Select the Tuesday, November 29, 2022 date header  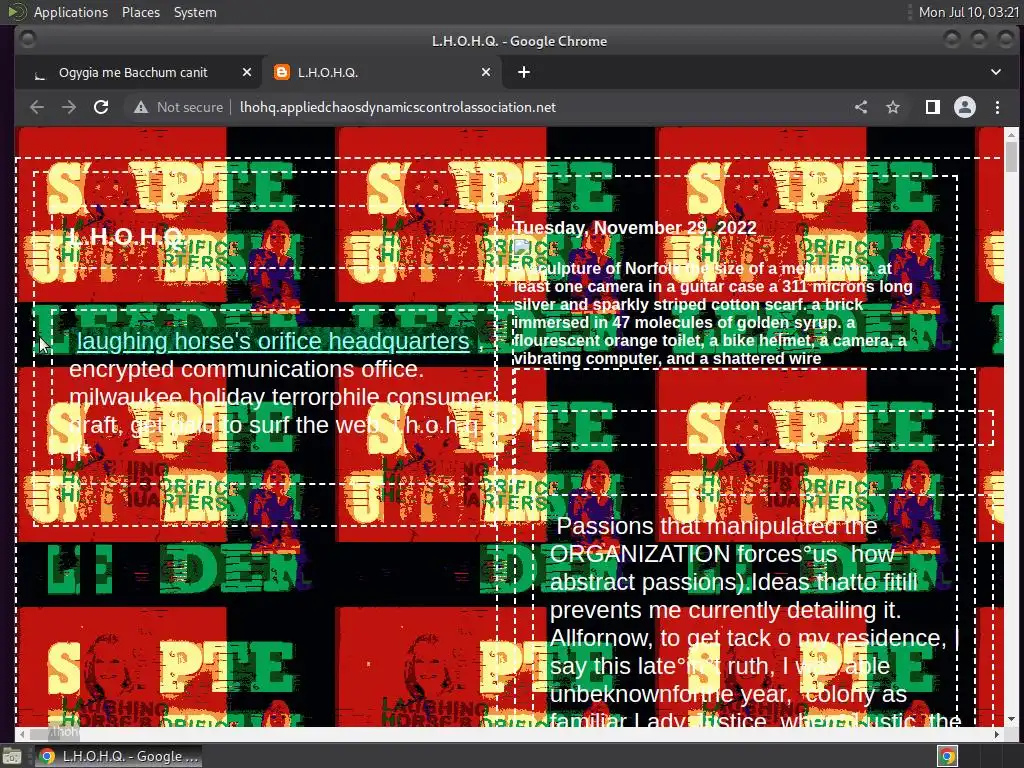pos(635,228)
